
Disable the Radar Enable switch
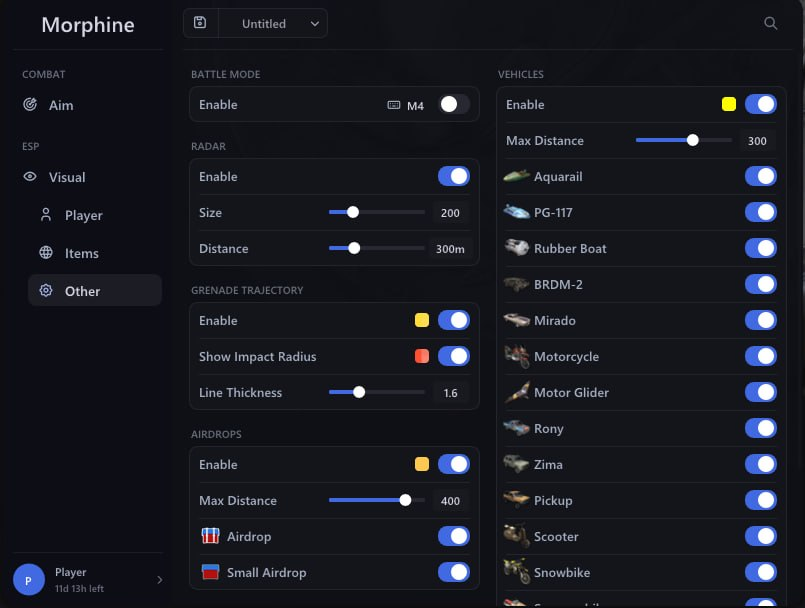(x=454, y=176)
